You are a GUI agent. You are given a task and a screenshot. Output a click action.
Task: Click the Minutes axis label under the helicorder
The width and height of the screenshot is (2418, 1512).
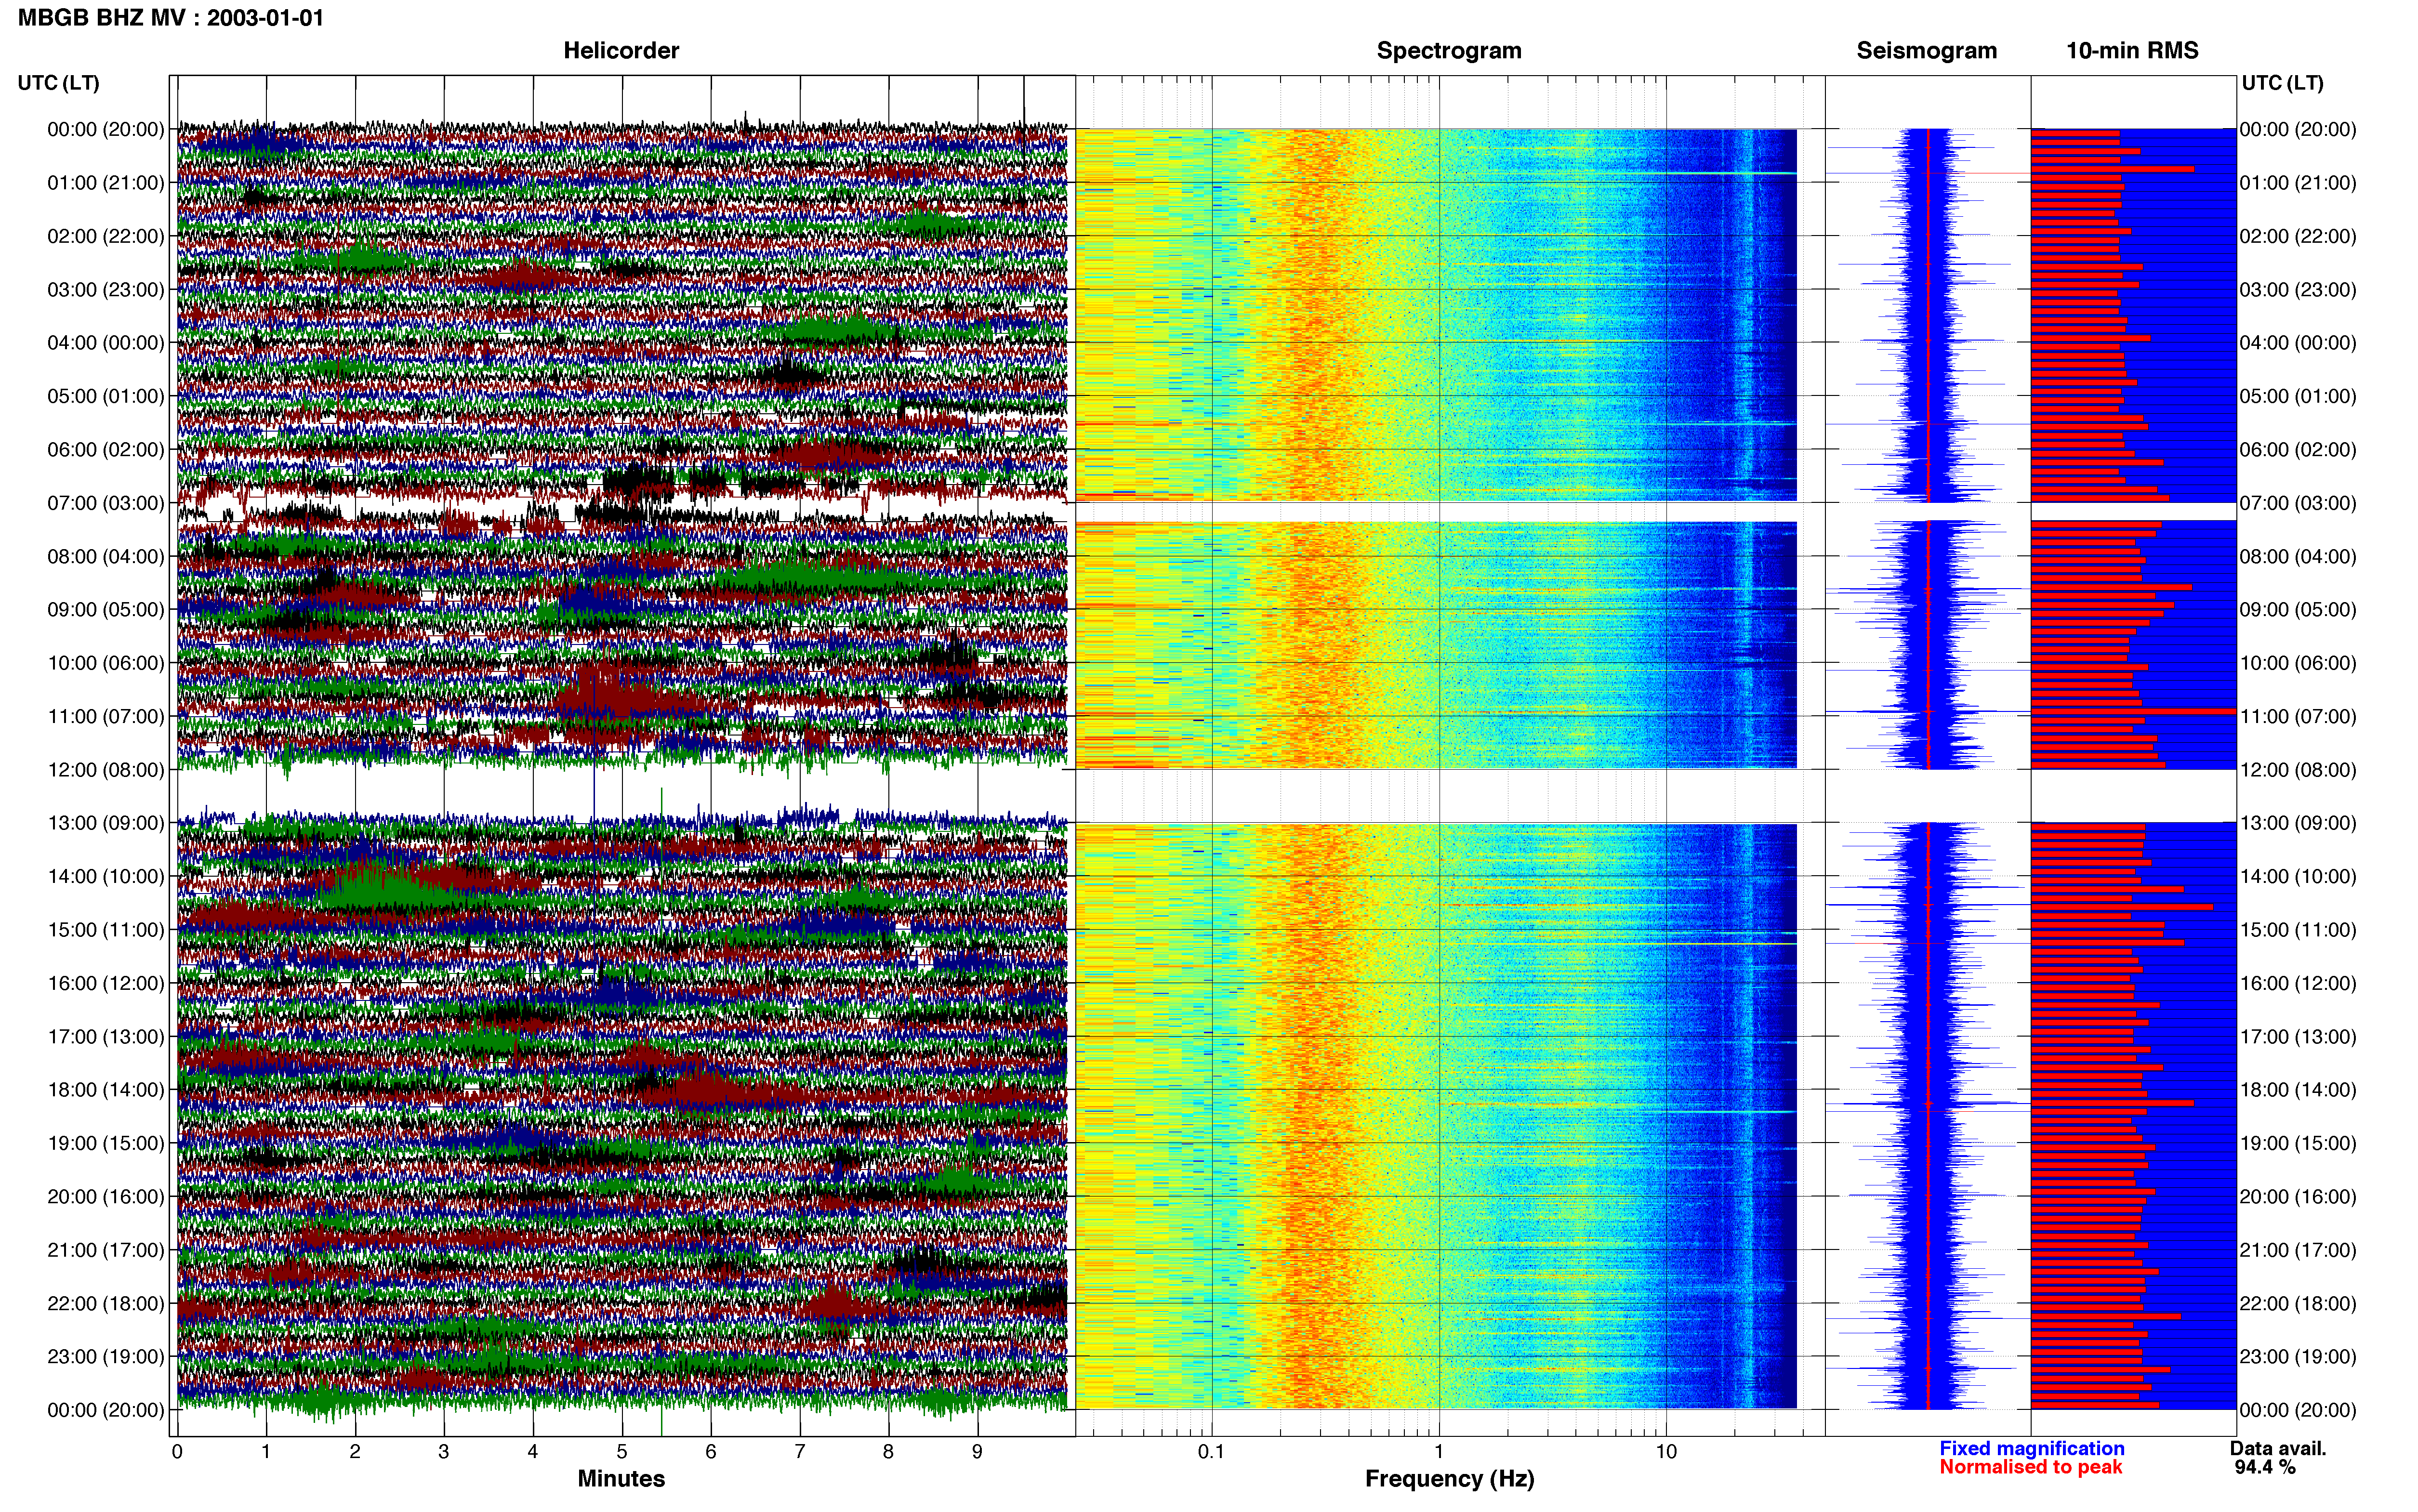click(x=621, y=1478)
